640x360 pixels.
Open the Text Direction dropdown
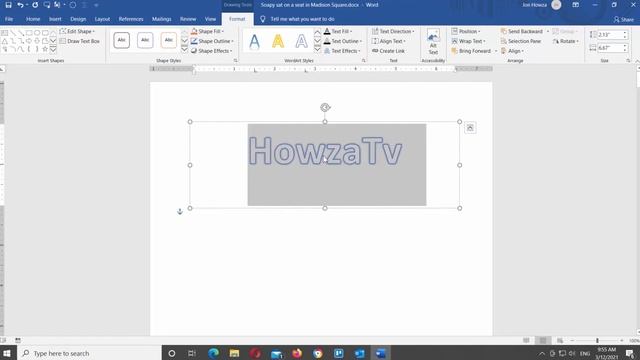(393, 31)
